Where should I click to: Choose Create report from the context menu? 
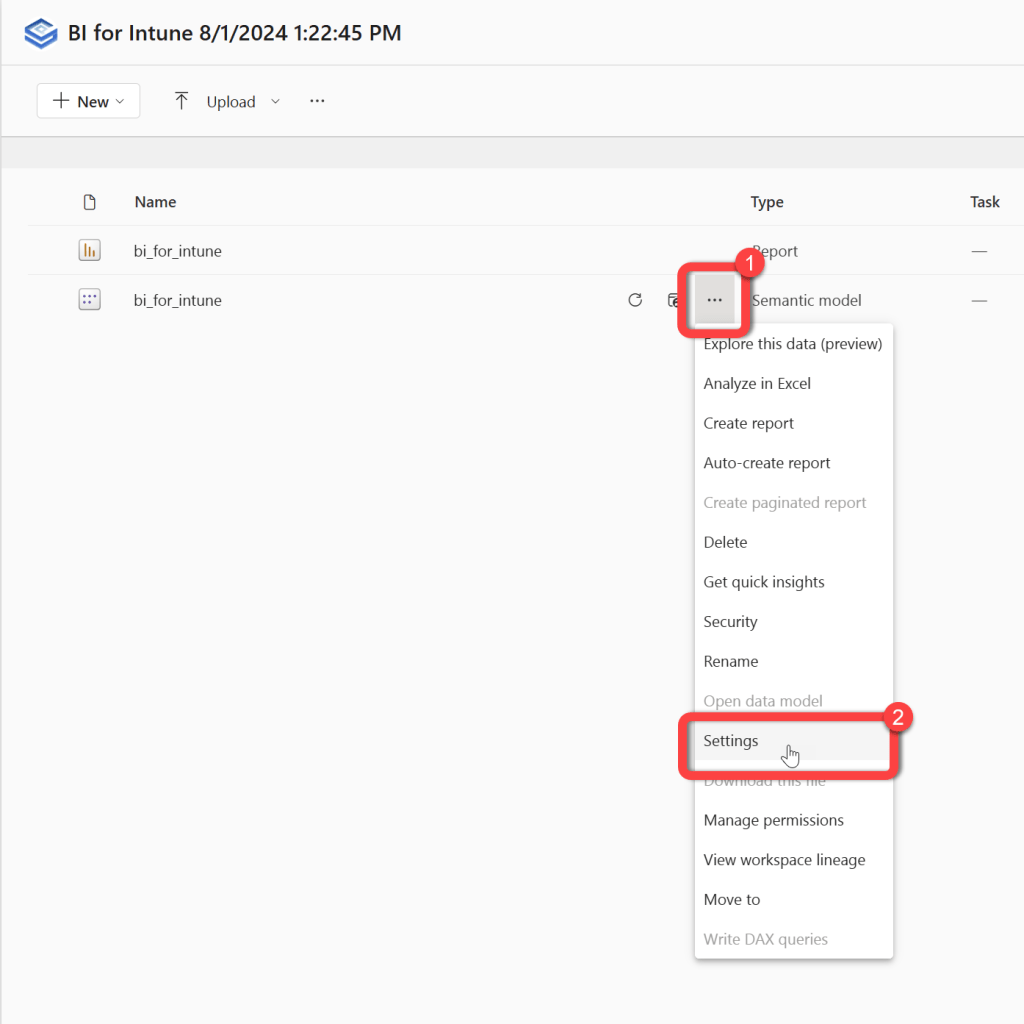tap(748, 423)
